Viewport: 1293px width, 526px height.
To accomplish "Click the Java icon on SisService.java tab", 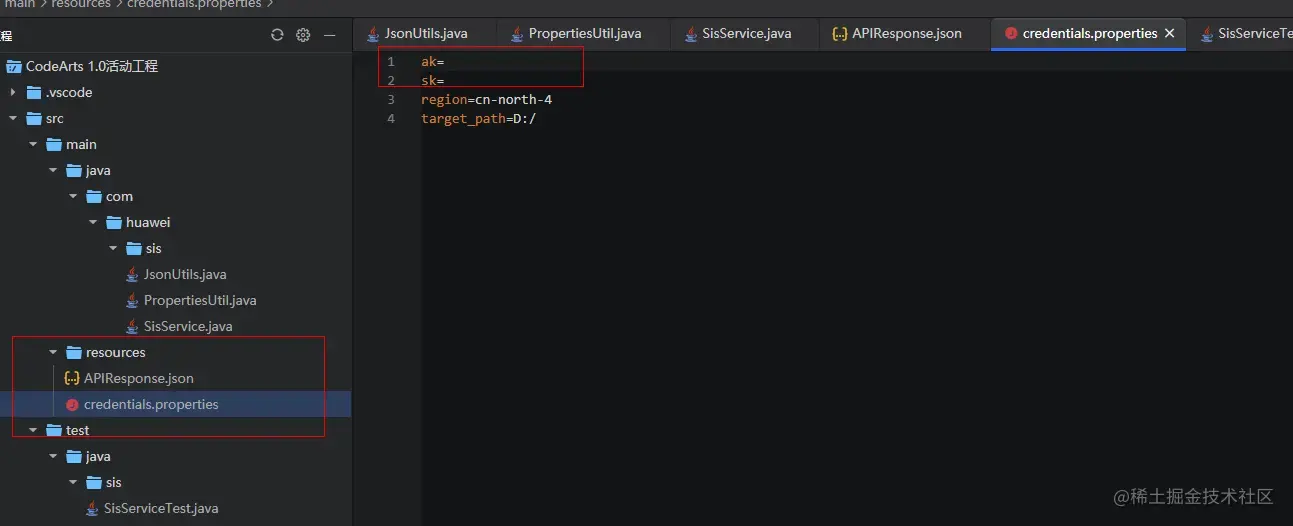I will [x=691, y=34].
